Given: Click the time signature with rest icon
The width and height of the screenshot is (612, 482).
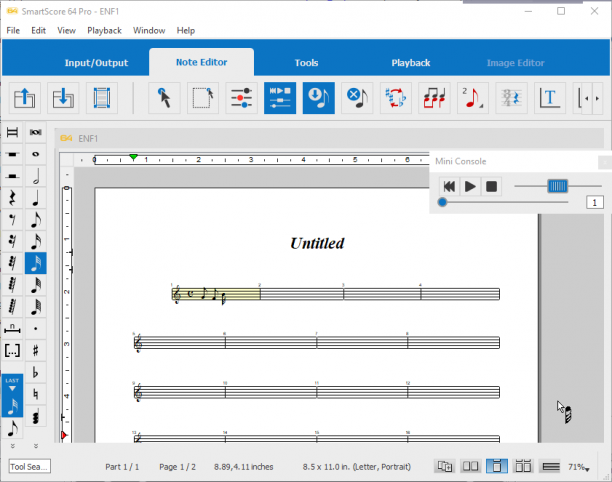Looking at the screenshot, I should (x=511, y=98).
